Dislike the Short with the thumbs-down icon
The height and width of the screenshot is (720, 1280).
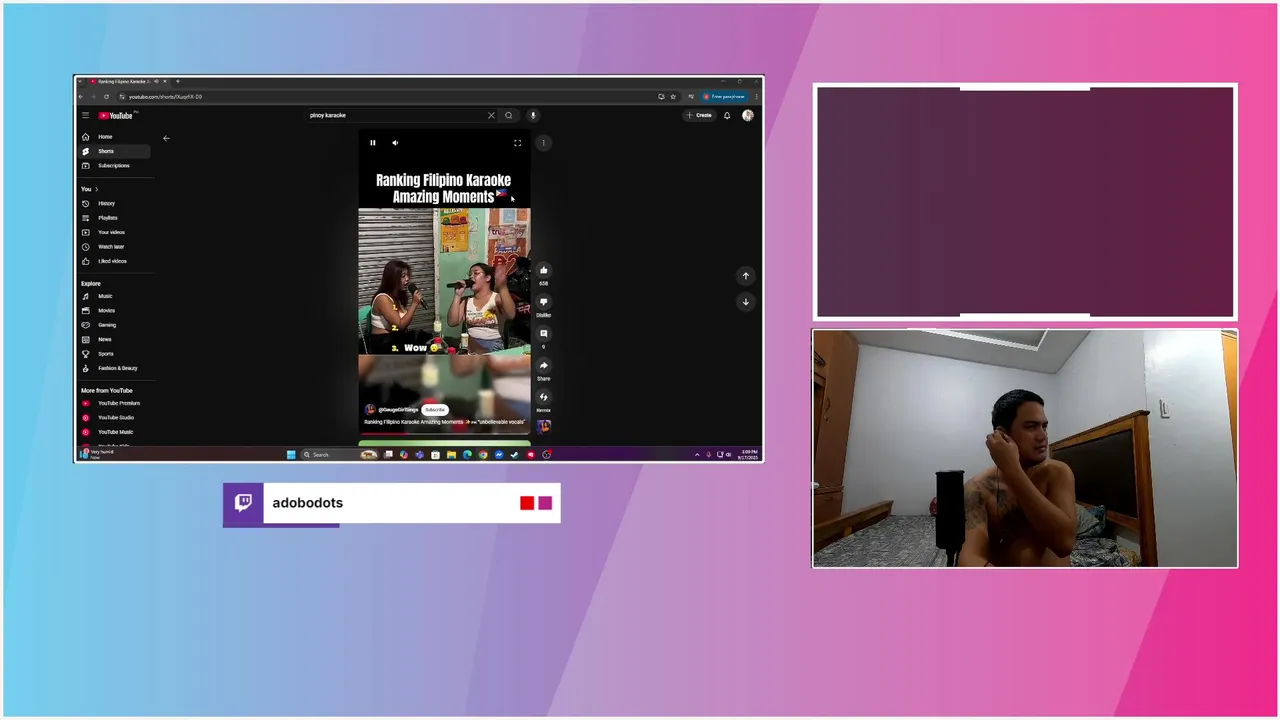point(544,302)
